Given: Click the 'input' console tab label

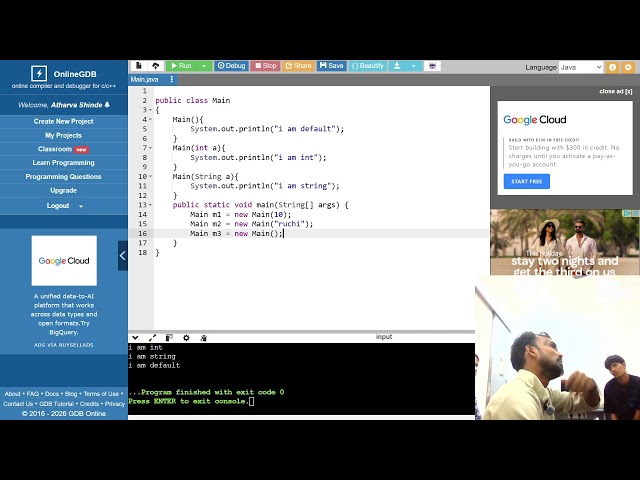Looking at the screenshot, I should pyautogui.click(x=384, y=337).
